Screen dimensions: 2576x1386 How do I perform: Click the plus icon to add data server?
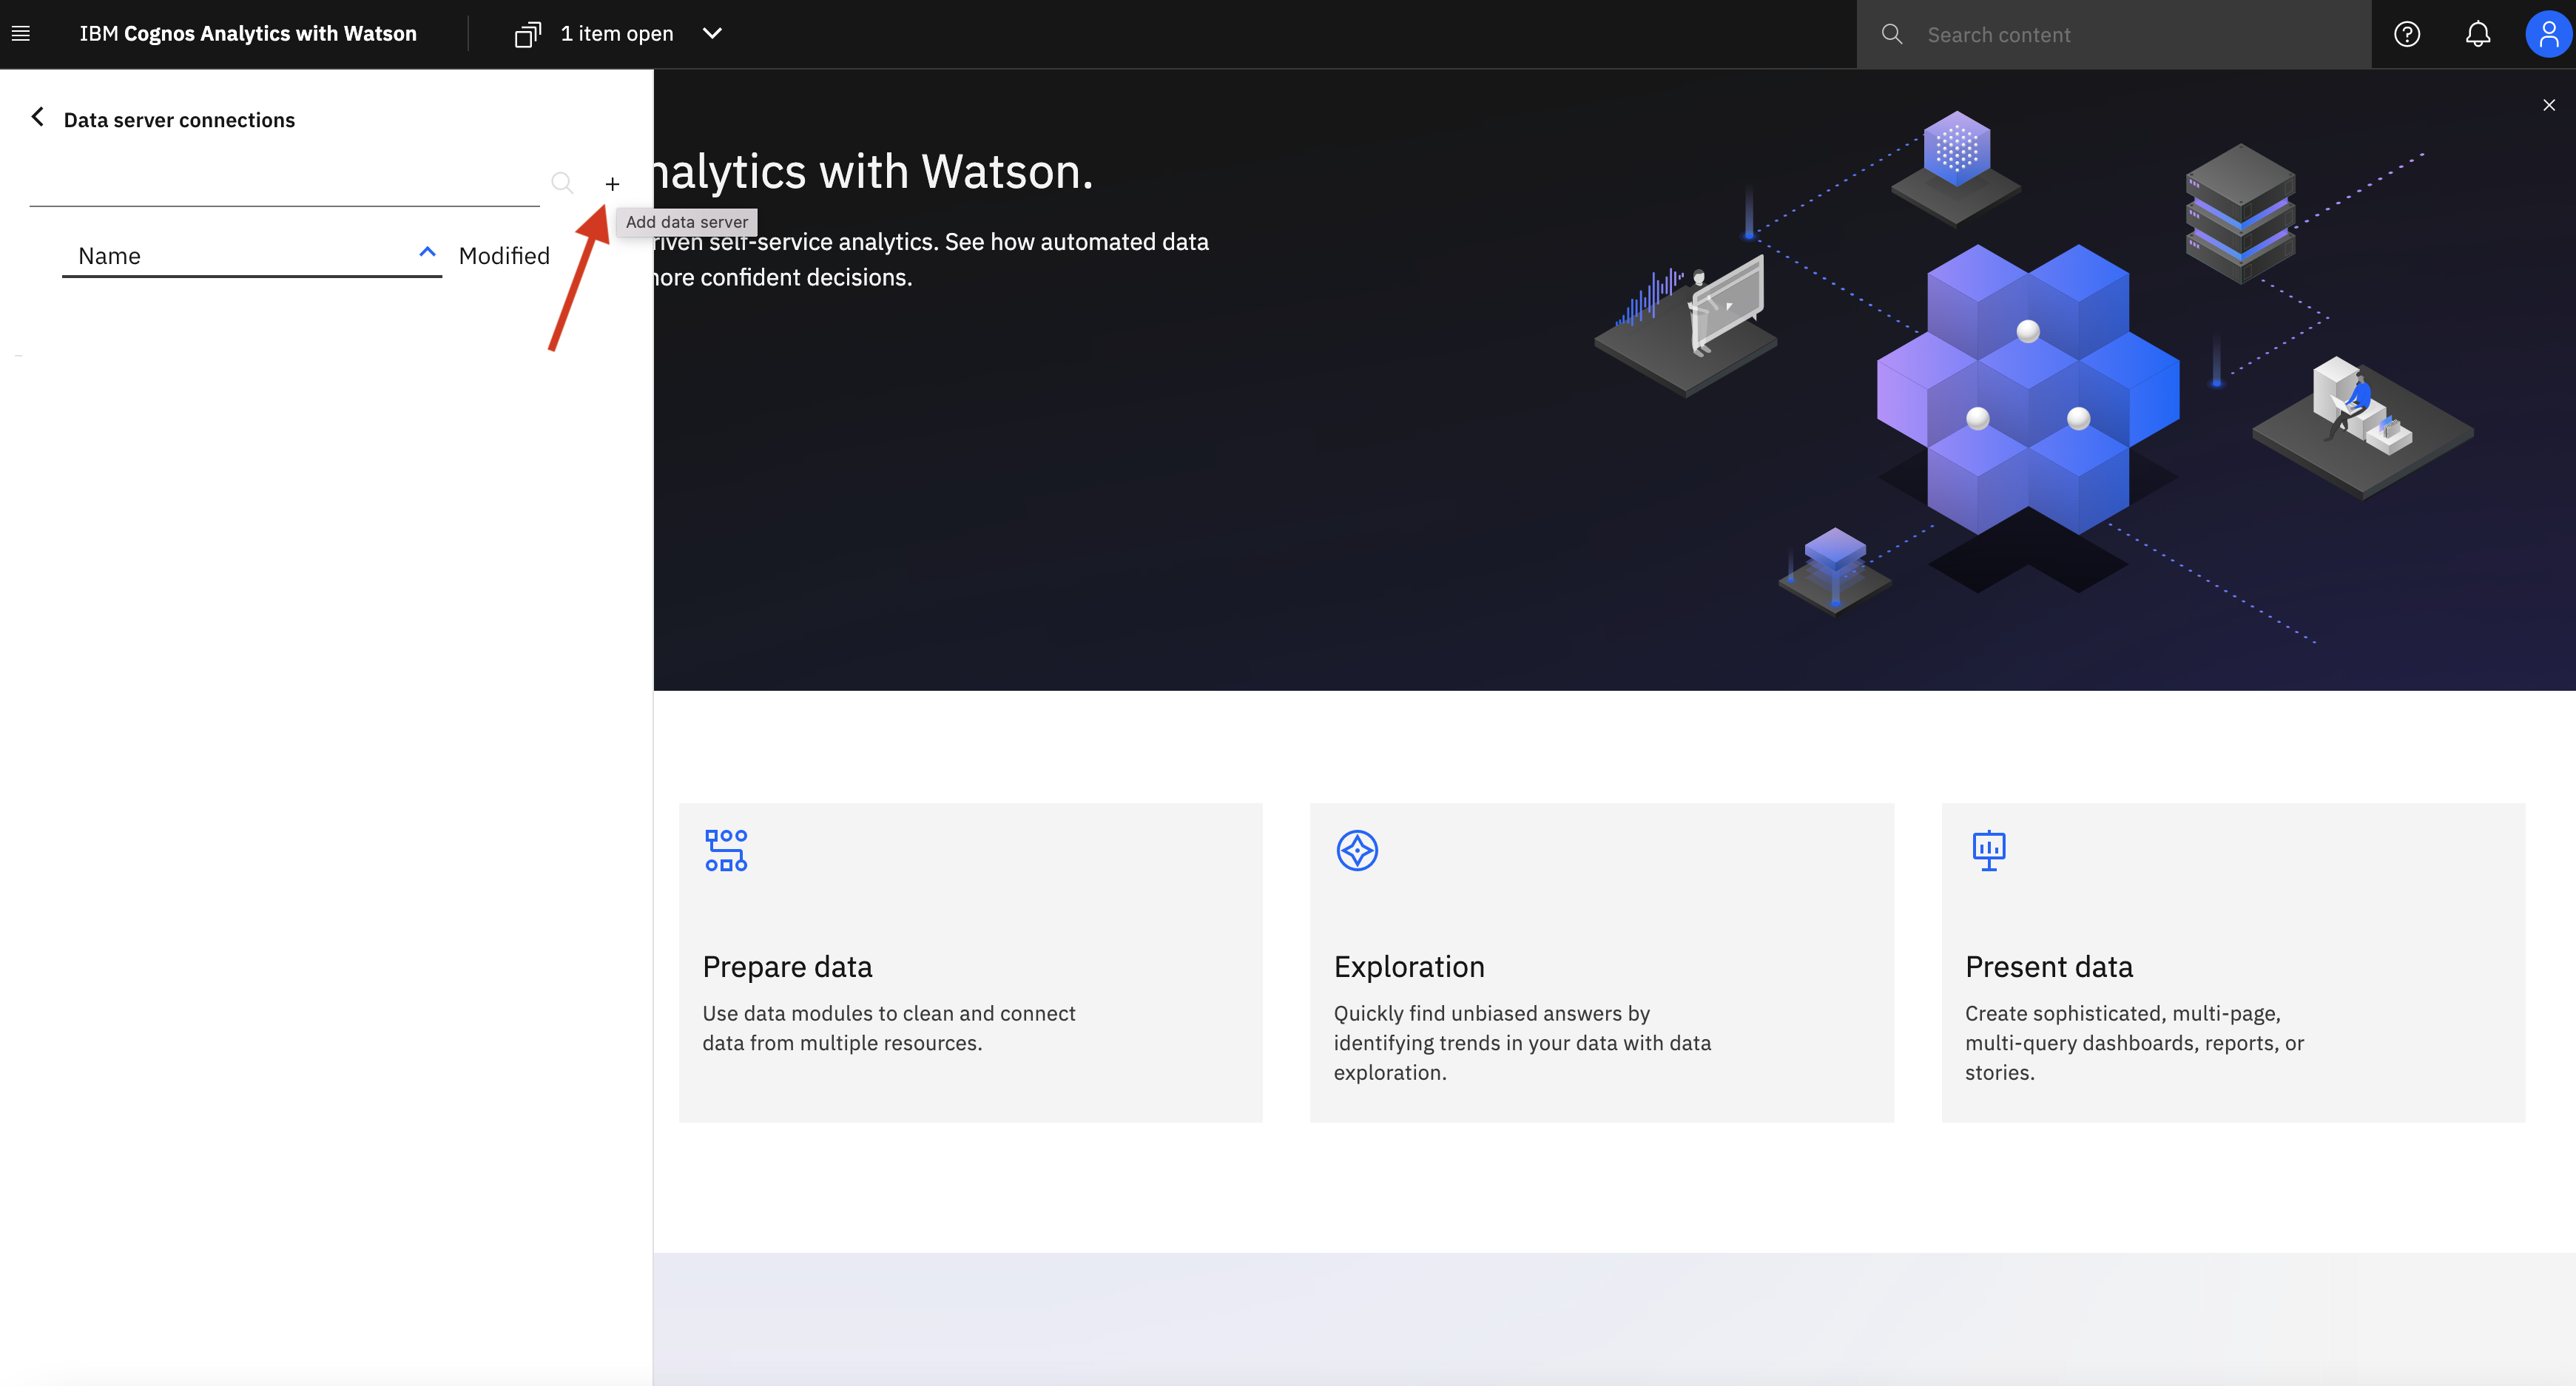coord(612,184)
